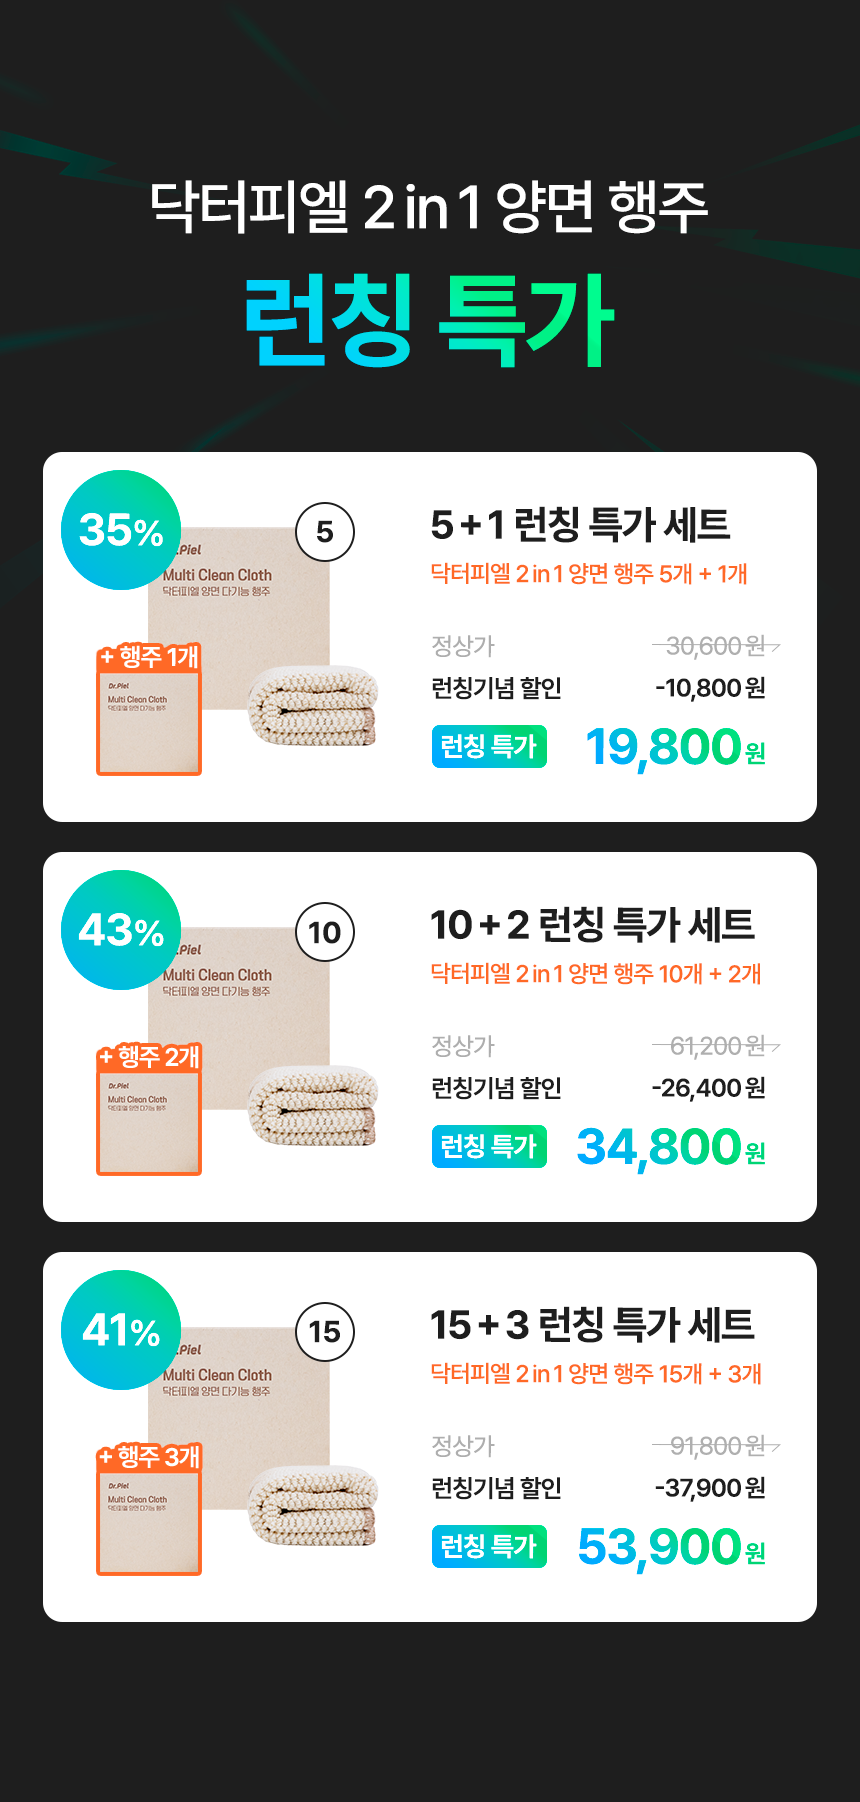
Task: Click the 런칭 특가 tag beside 34,800원
Action: pos(489,1146)
